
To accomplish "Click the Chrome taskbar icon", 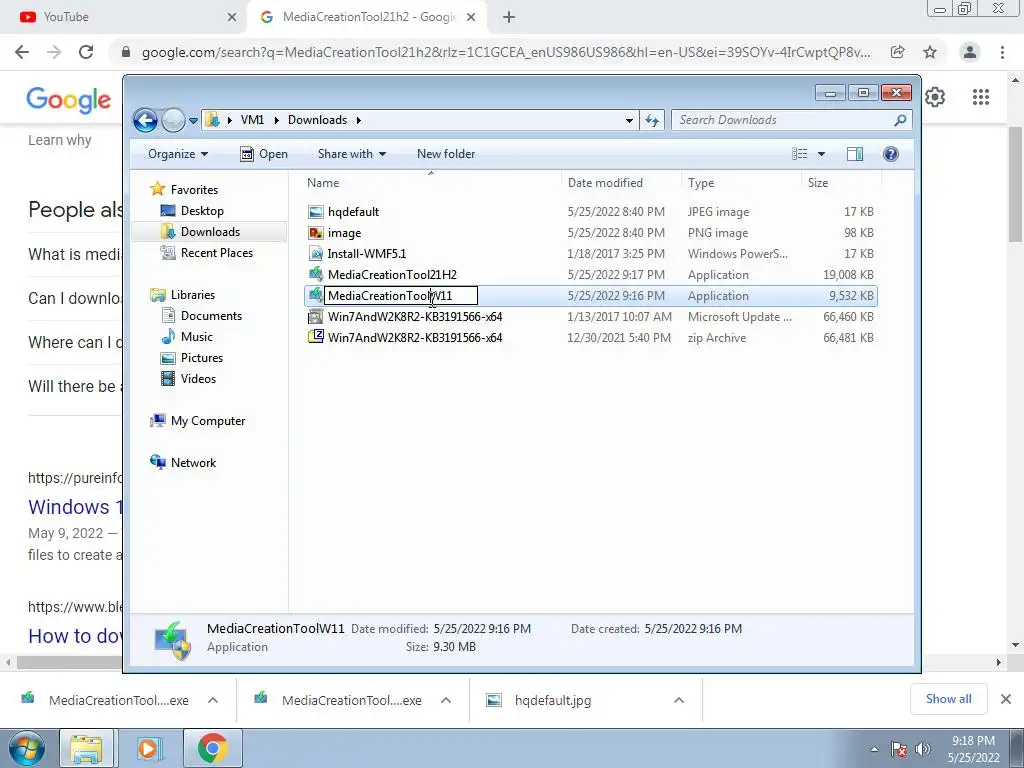I will tap(212, 748).
